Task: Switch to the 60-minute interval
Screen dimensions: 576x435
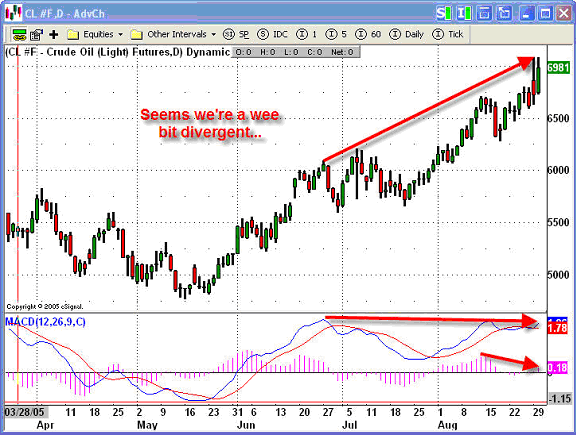Action: point(368,34)
